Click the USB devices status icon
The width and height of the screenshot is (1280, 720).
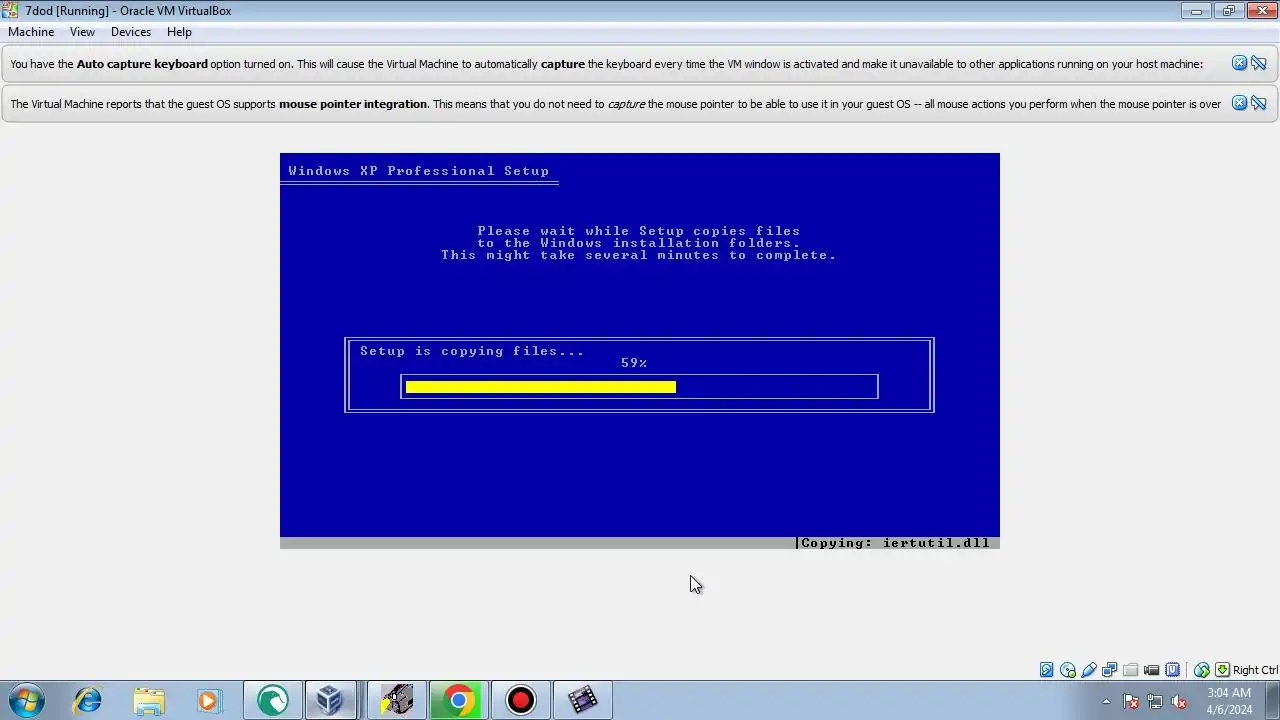coord(1089,670)
